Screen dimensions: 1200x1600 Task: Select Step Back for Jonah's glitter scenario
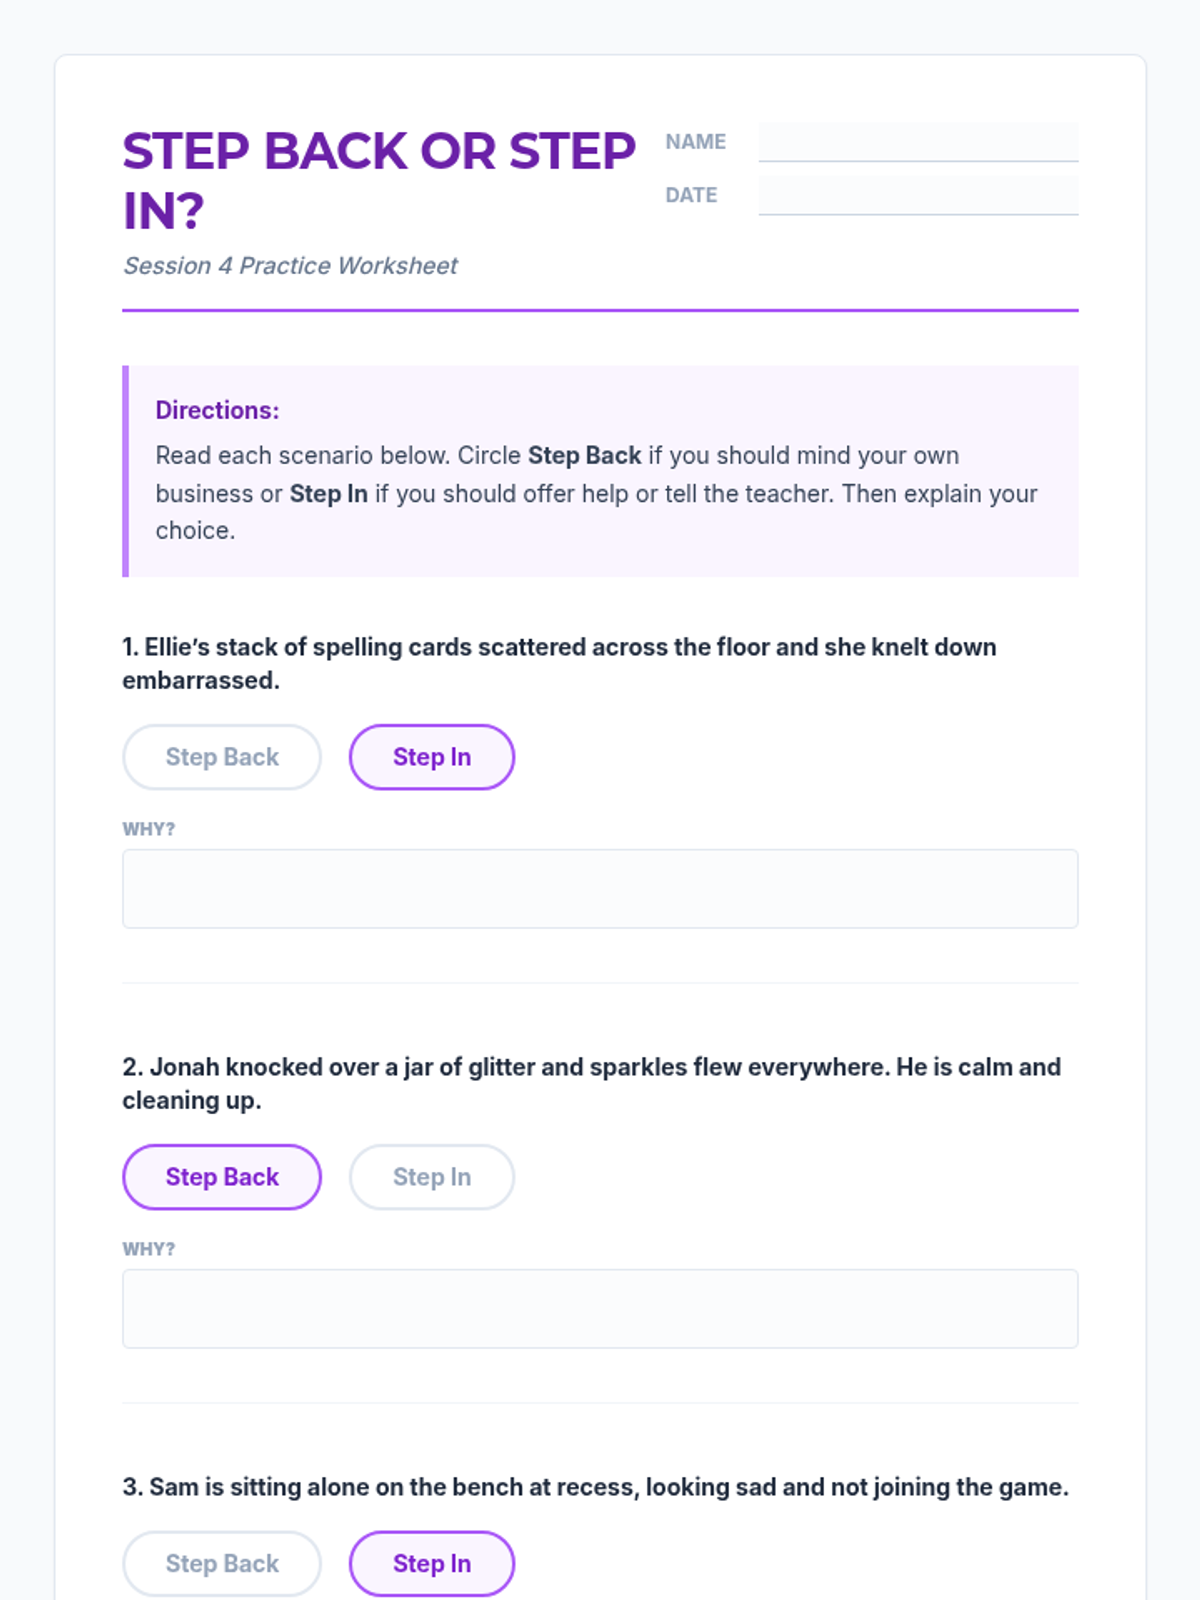pos(222,1177)
